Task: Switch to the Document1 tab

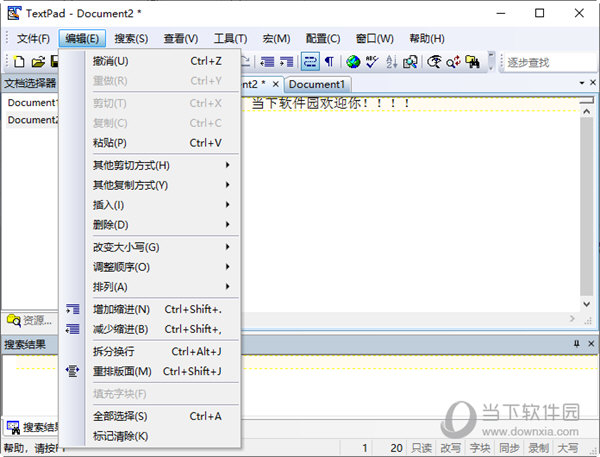Action: (x=317, y=84)
